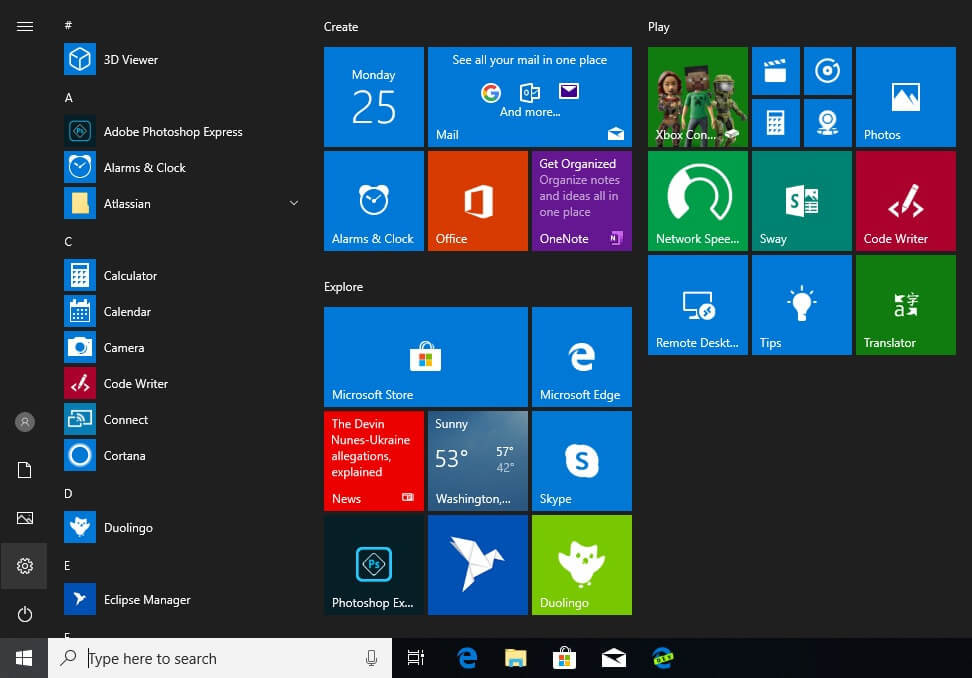Expand the Start menu hamburger button

coord(25,27)
